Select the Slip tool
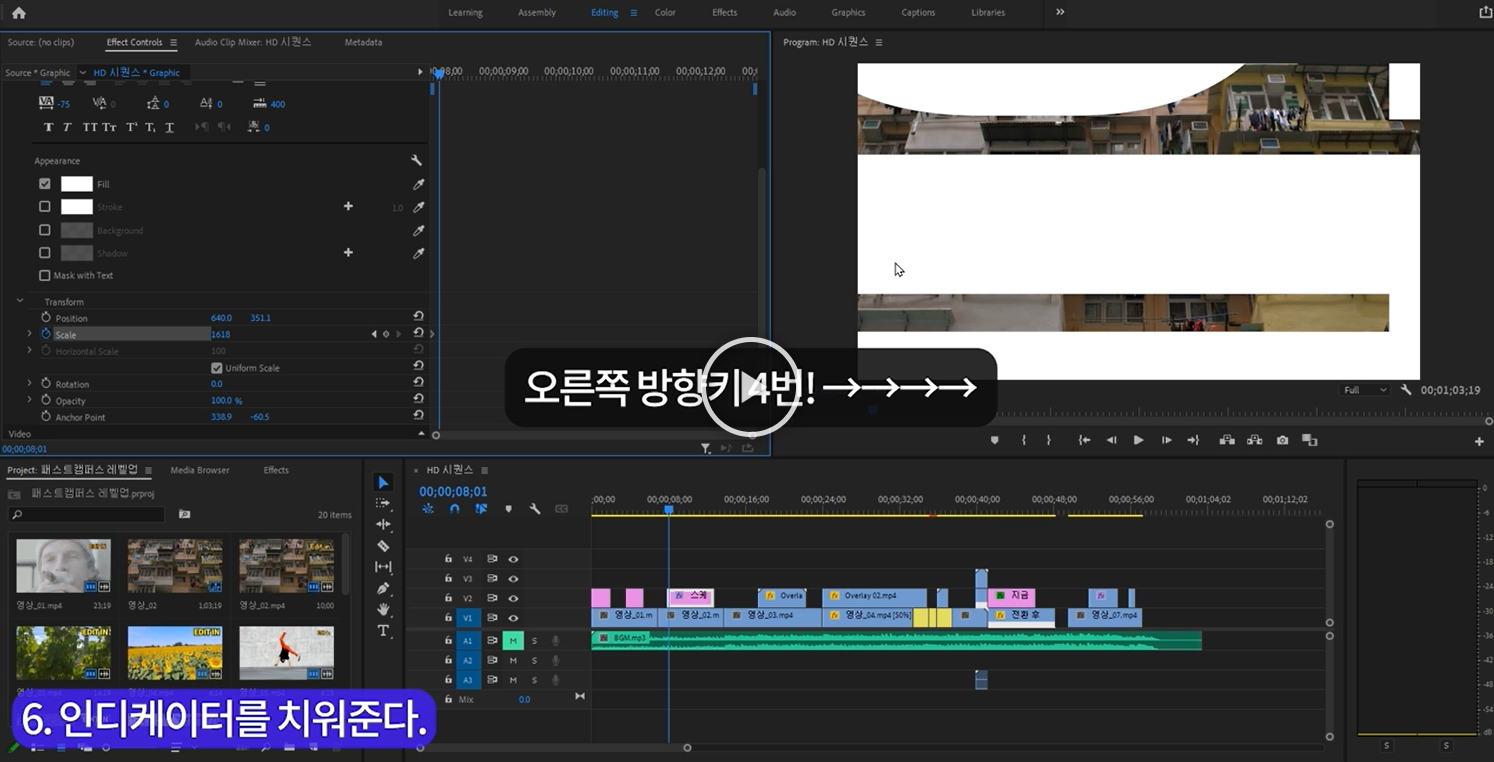The width and height of the screenshot is (1494, 762). point(383,567)
